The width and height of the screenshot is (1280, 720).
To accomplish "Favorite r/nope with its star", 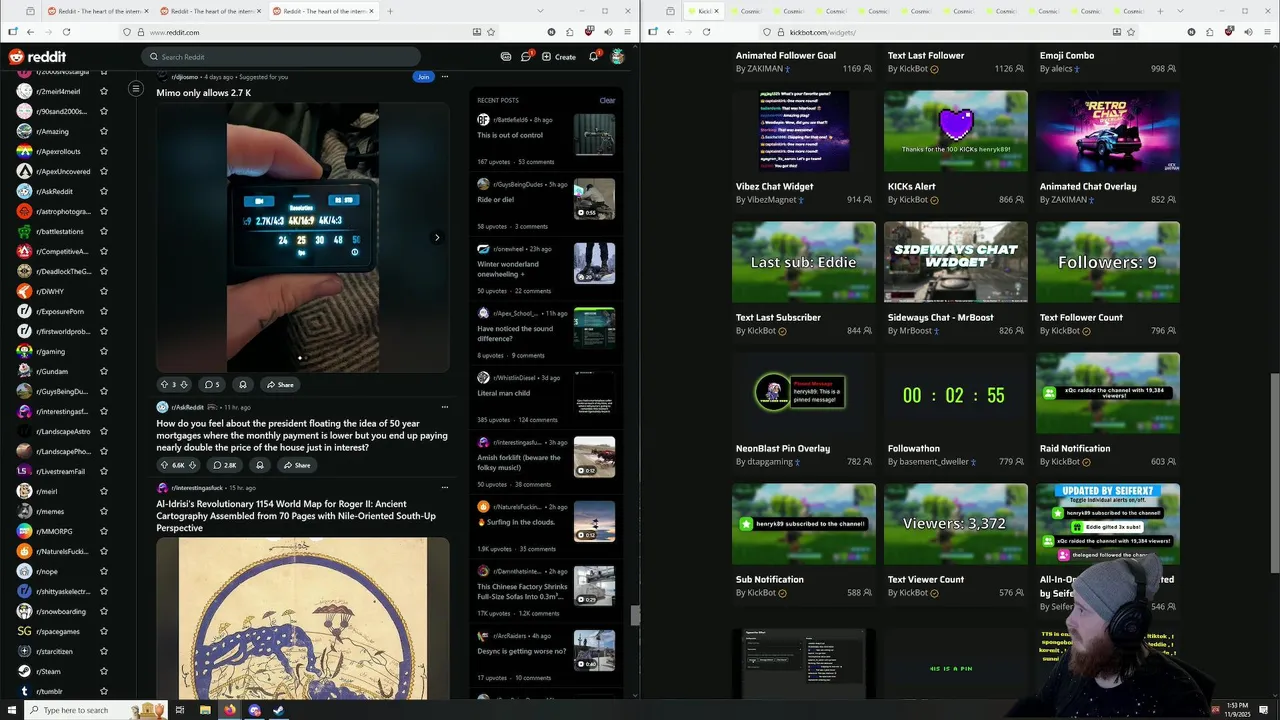I will pyautogui.click(x=104, y=571).
